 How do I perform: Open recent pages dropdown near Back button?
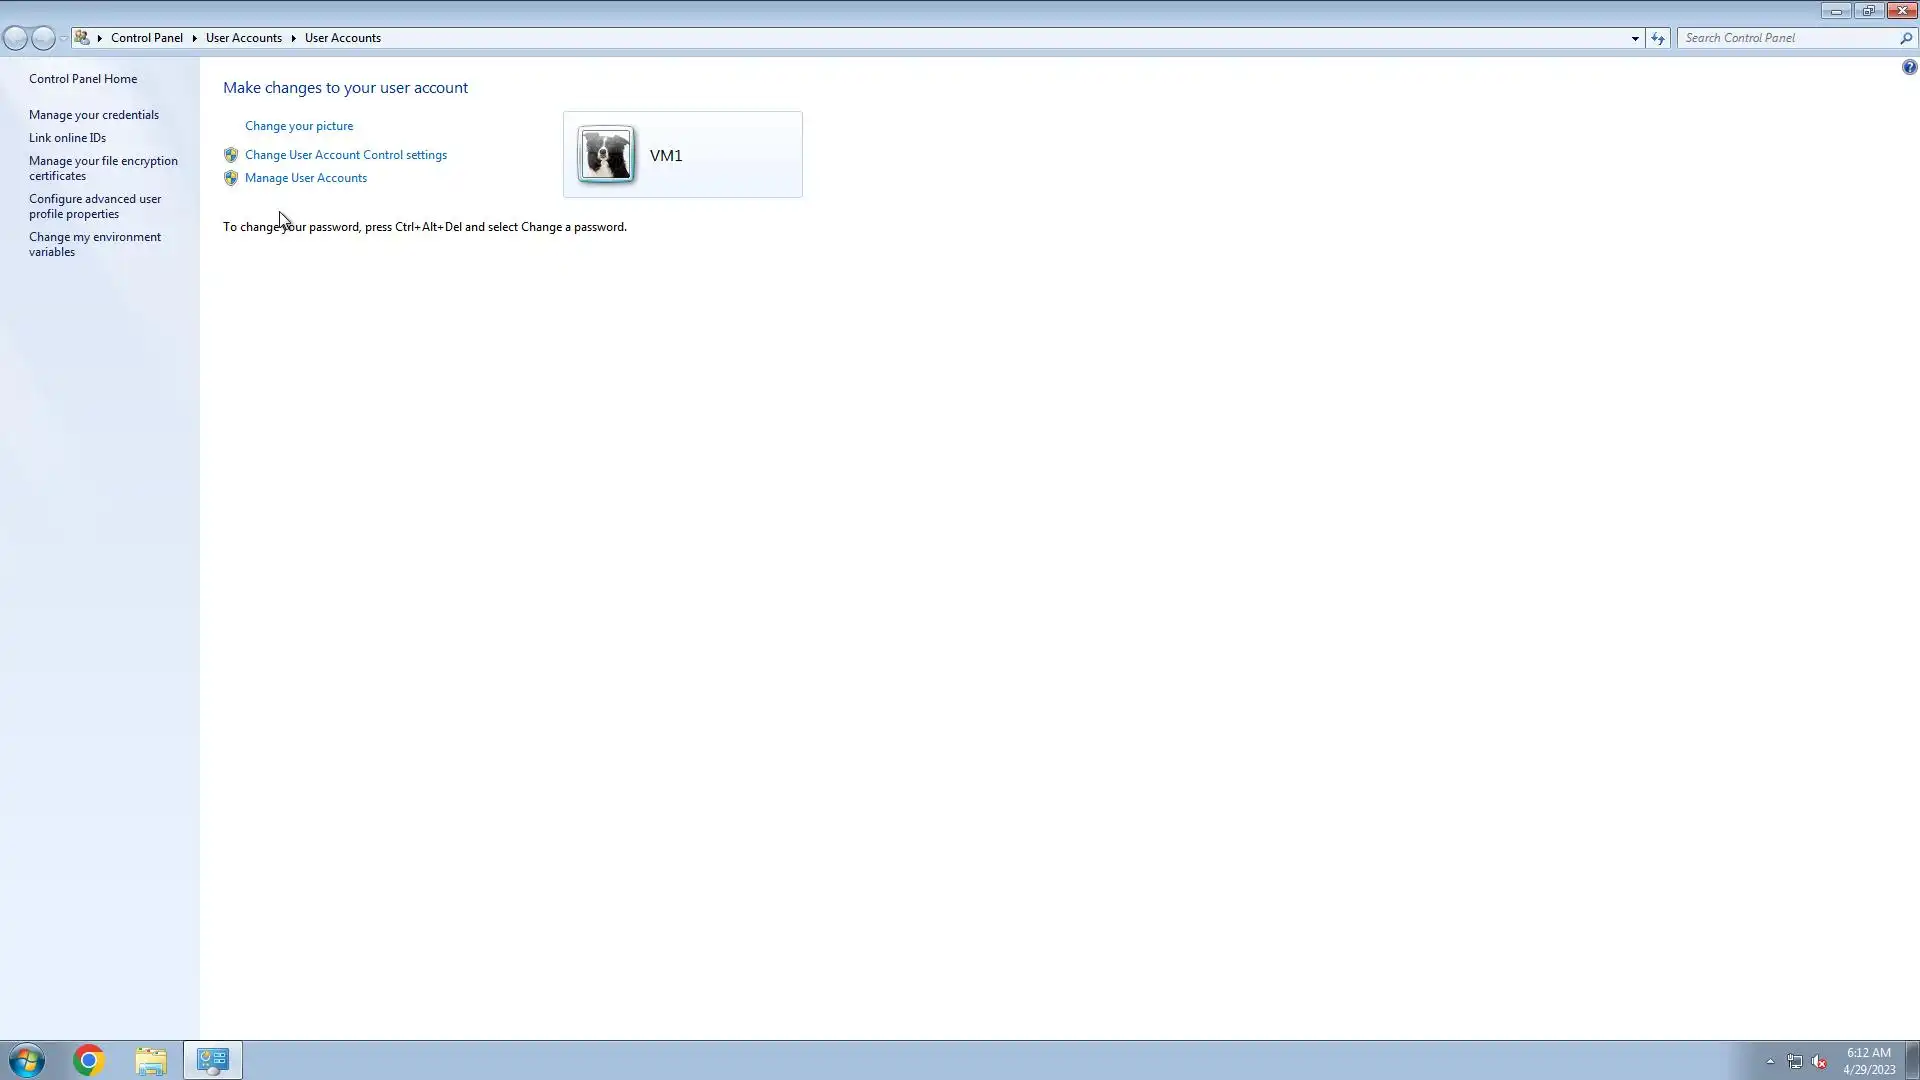[x=63, y=38]
